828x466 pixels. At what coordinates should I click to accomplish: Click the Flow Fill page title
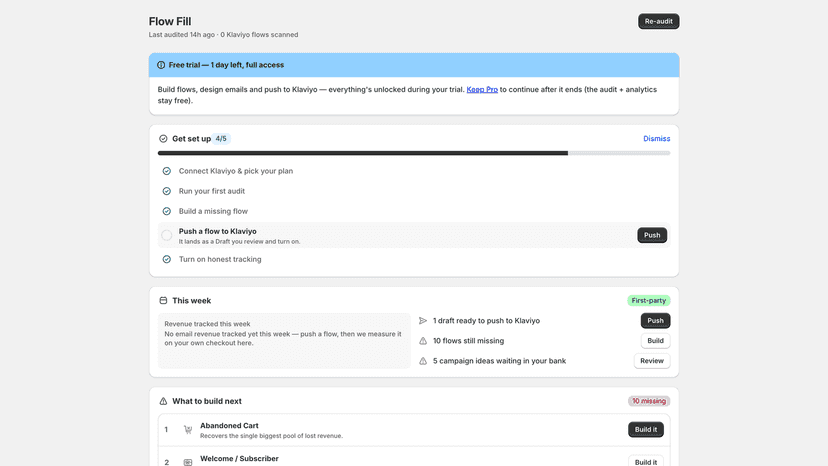tap(170, 21)
